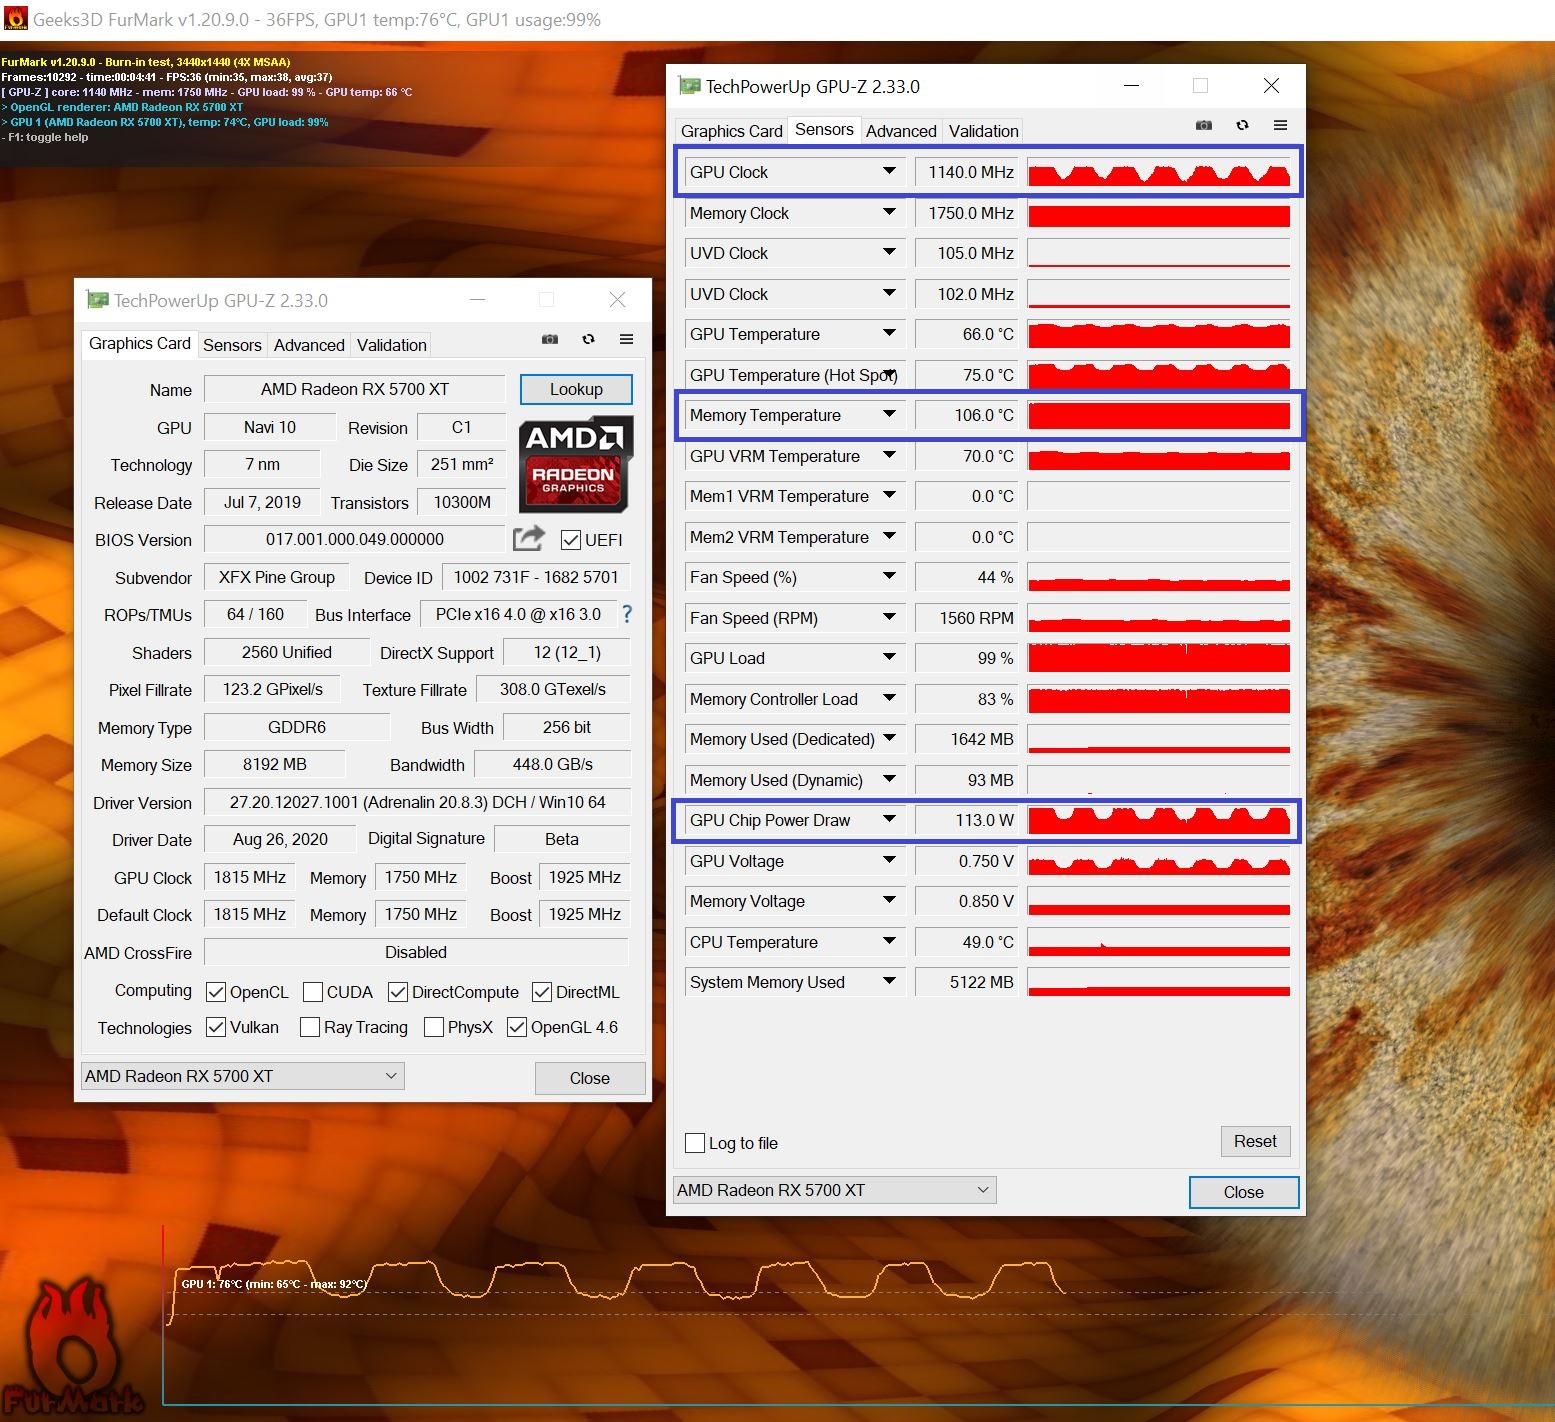Toggle PhysX checkbox
Image resolution: width=1555 pixels, height=1422 pixels.
pyautogui.click(x=434, y=1027)
